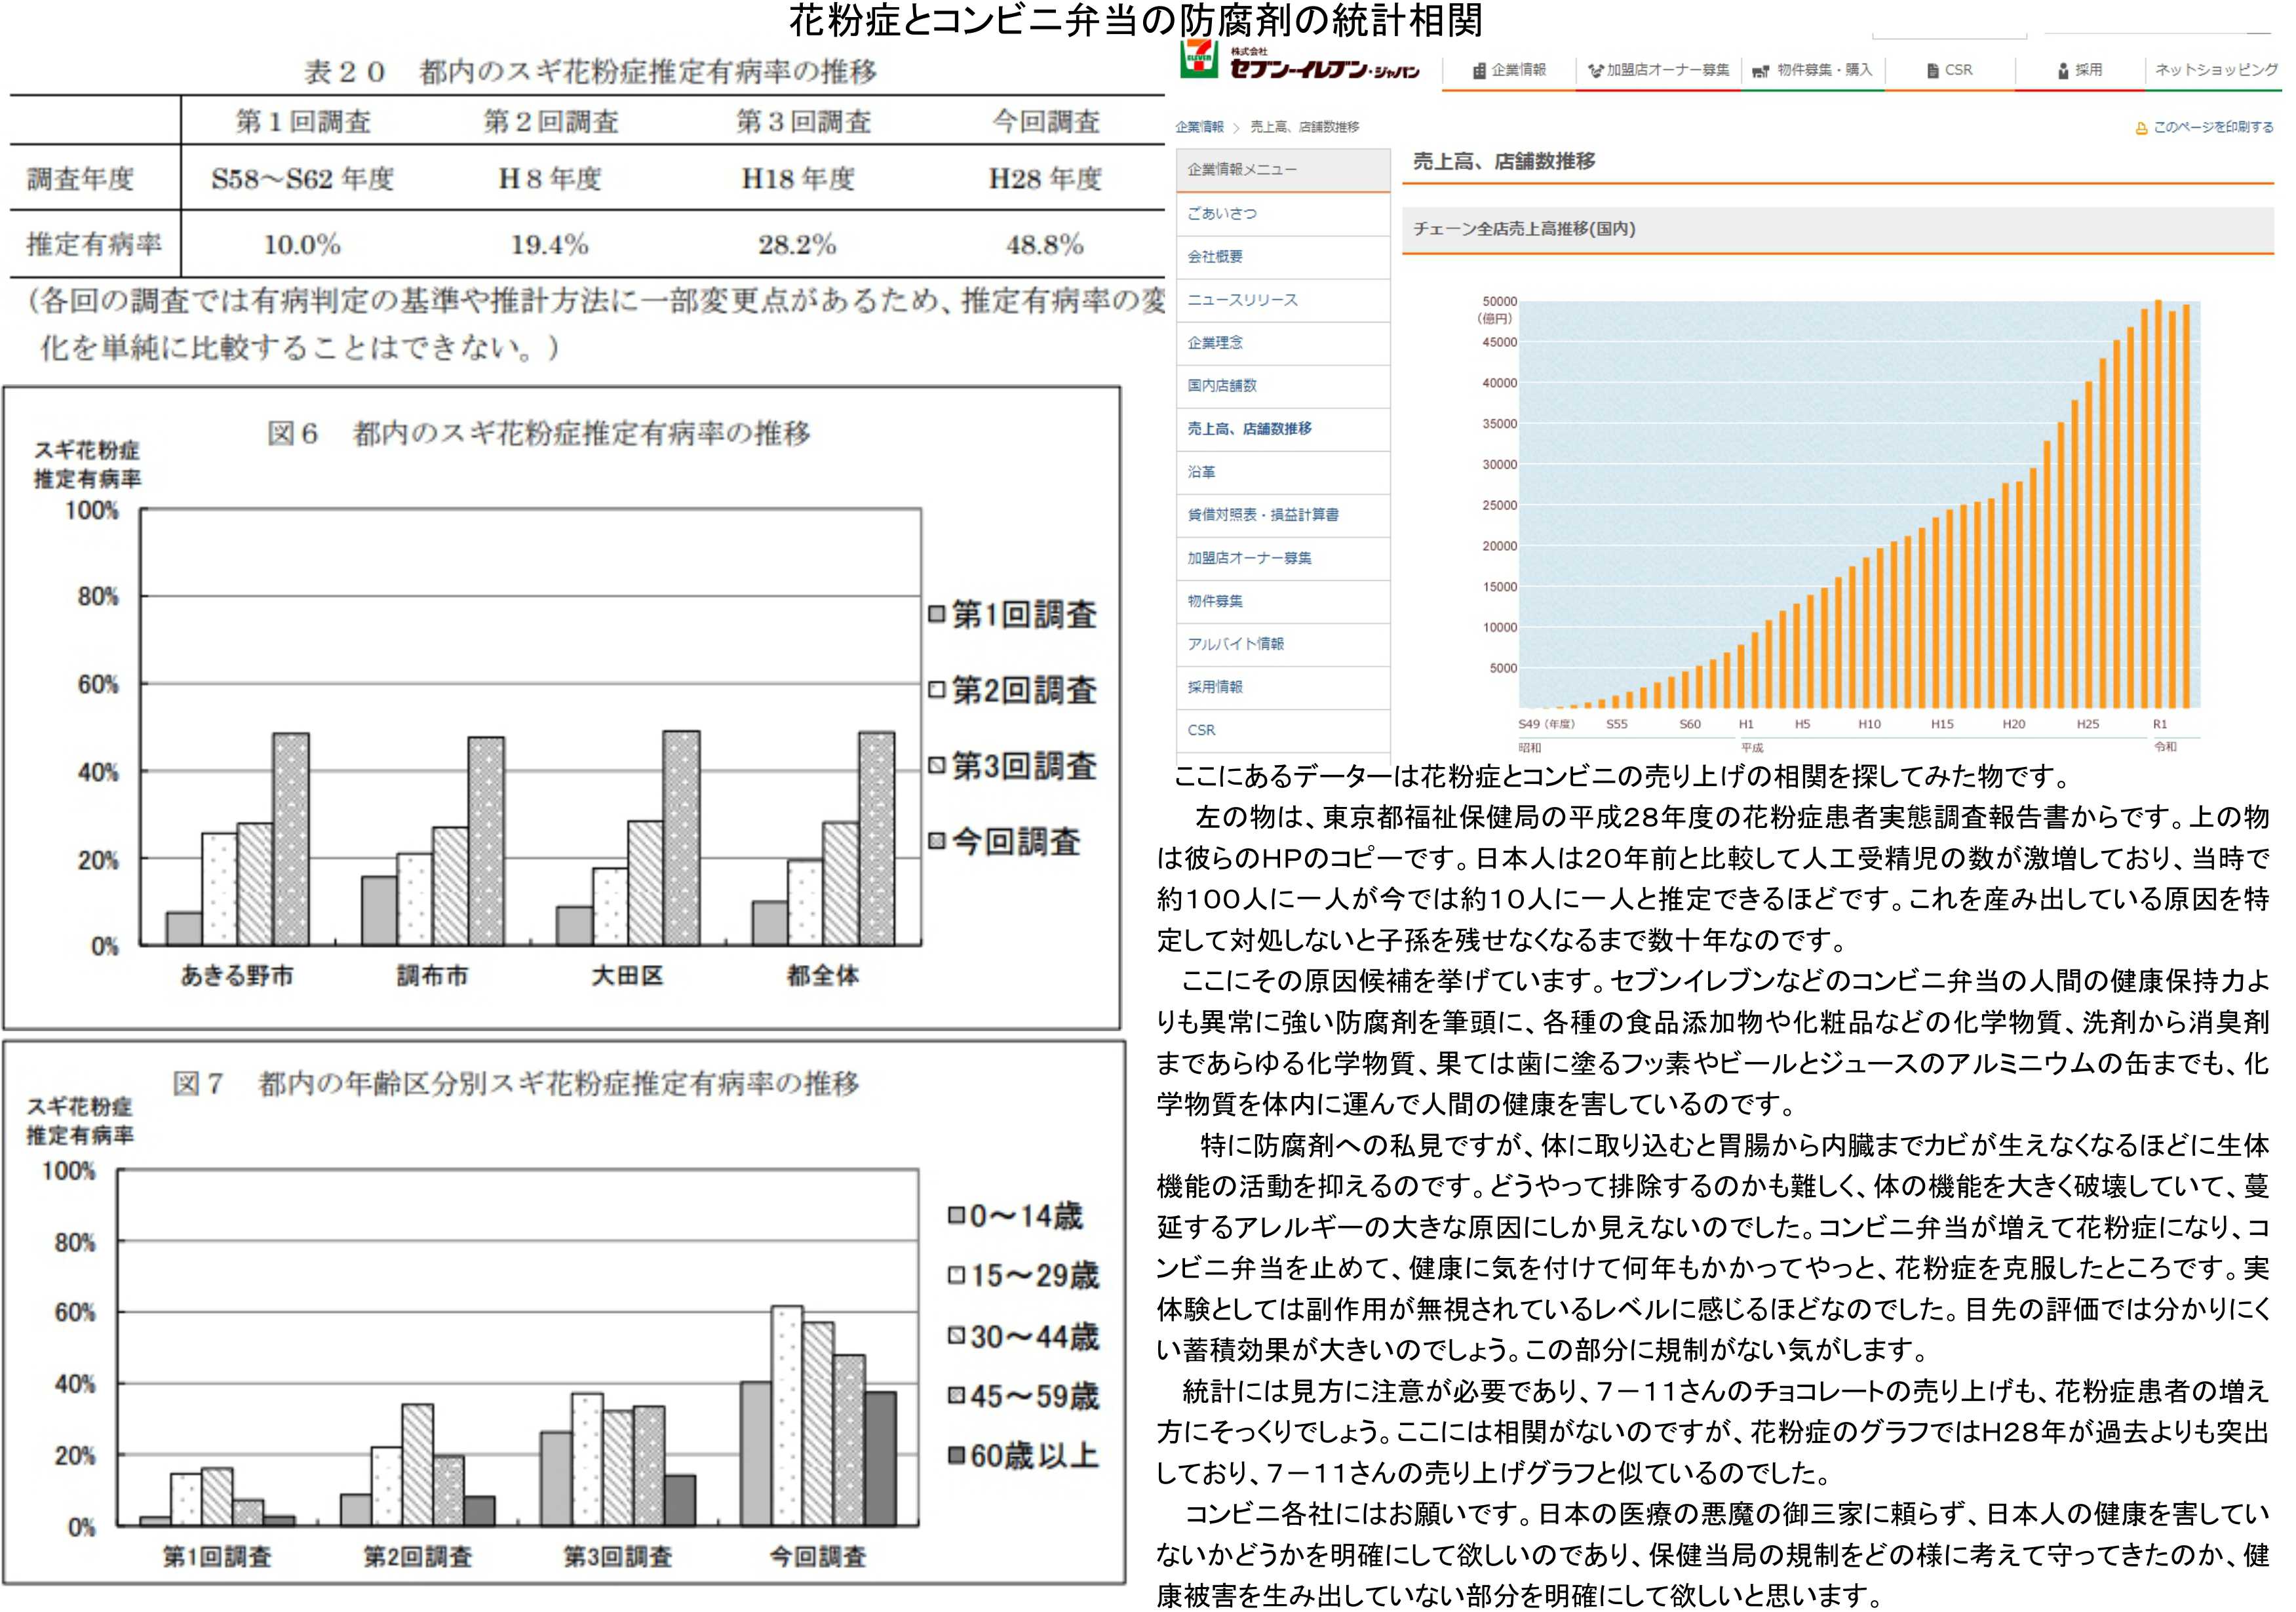The image size is (2296, 1612).
Task: Click the 図６ chart title
Action: [539, 434]
